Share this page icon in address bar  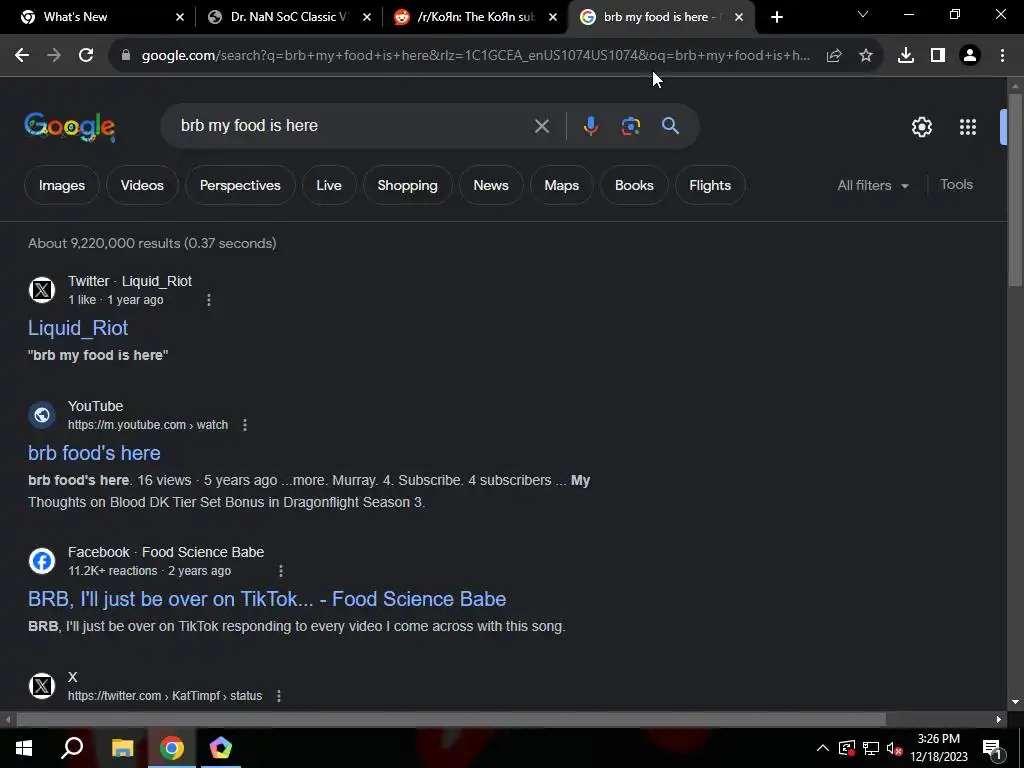click(833, 56)
